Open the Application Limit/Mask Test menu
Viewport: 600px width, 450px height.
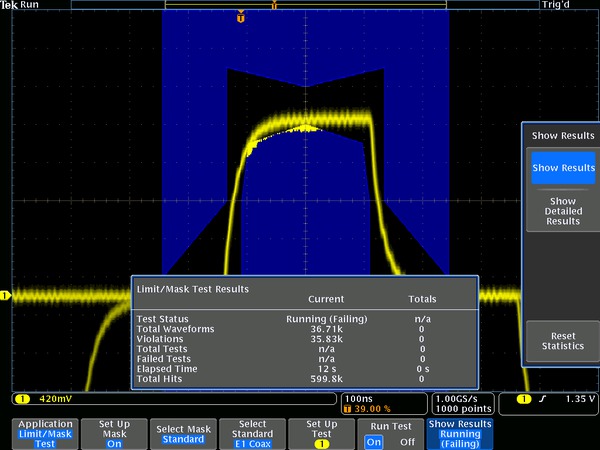(x=46, y=432)
